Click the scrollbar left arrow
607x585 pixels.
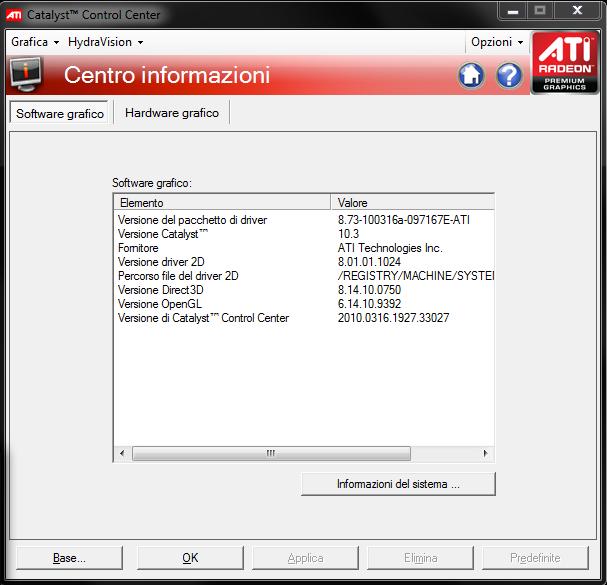click(122, 453)
